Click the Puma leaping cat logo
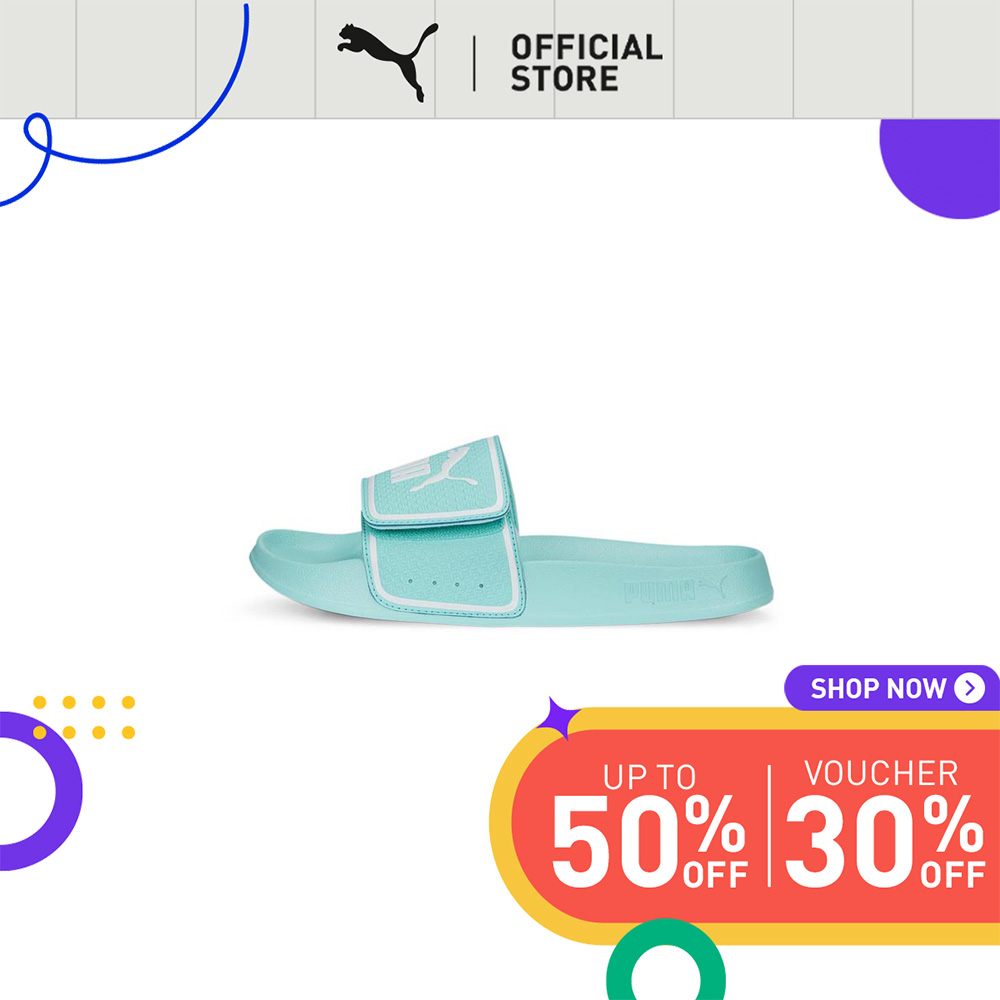This screenshot has height=1000, width=1000. tap(387, 62)
